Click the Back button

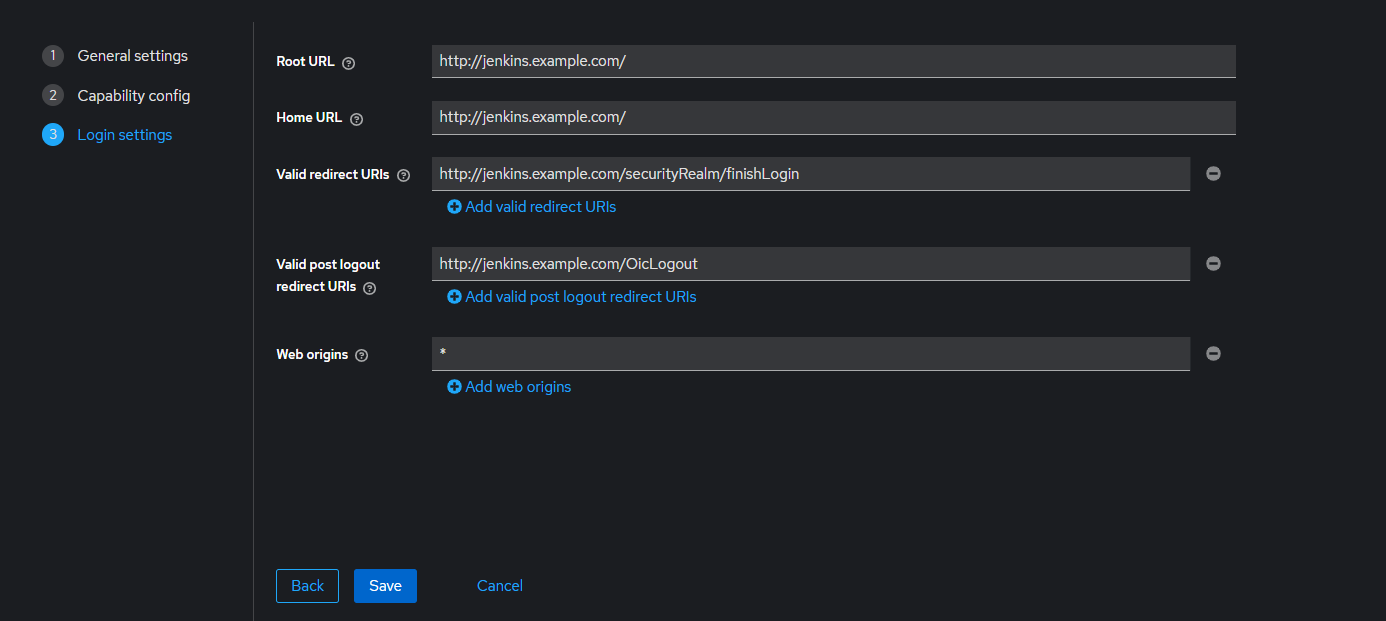point(307,586)
